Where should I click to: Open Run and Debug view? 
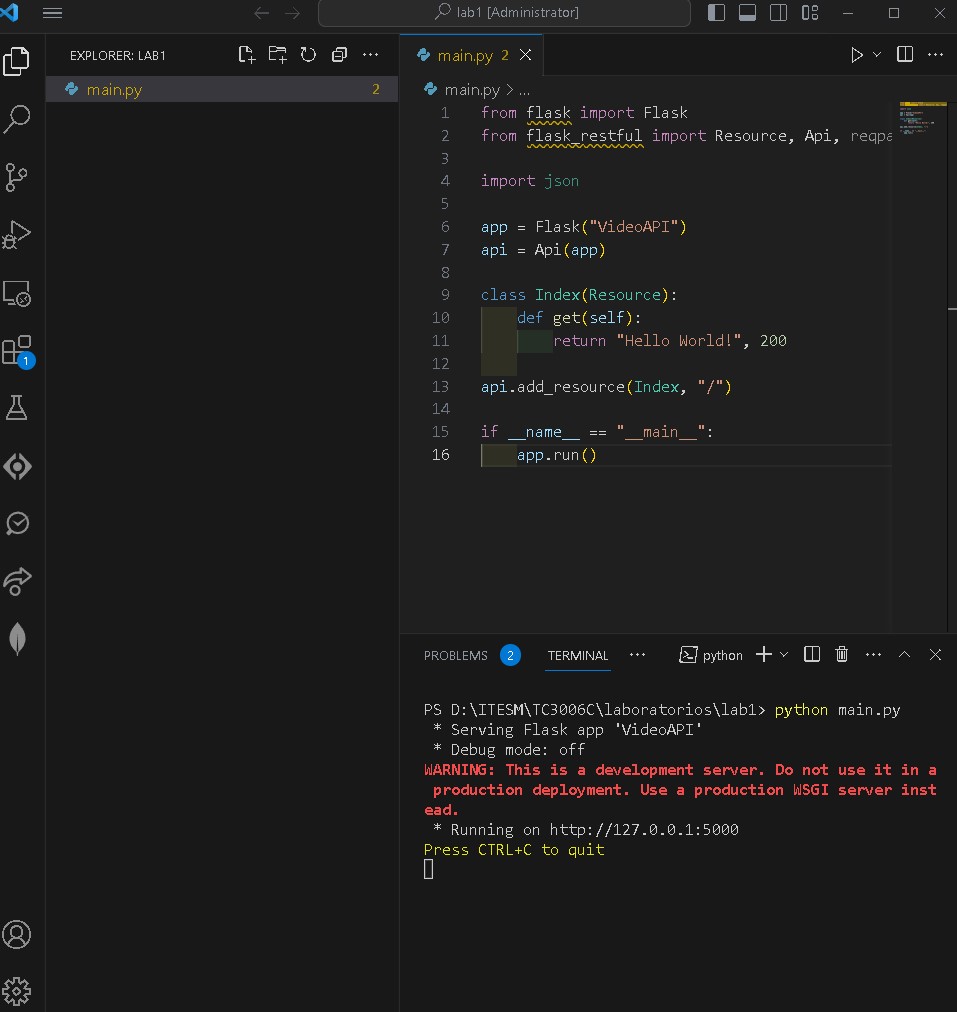click(17, 235)
